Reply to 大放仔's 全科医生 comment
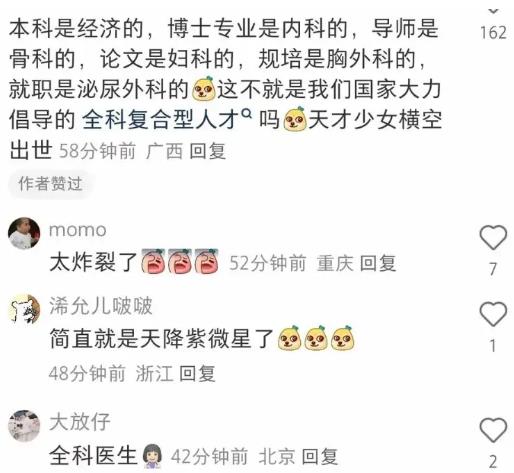514x473 pixels. tap(320, 456)
